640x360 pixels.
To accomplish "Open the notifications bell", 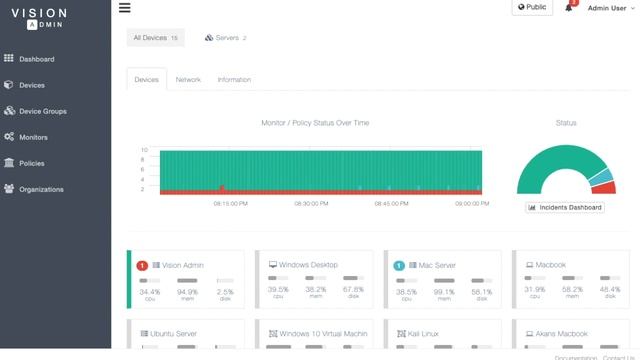I will pyautogui.click(x=569, y=8).
